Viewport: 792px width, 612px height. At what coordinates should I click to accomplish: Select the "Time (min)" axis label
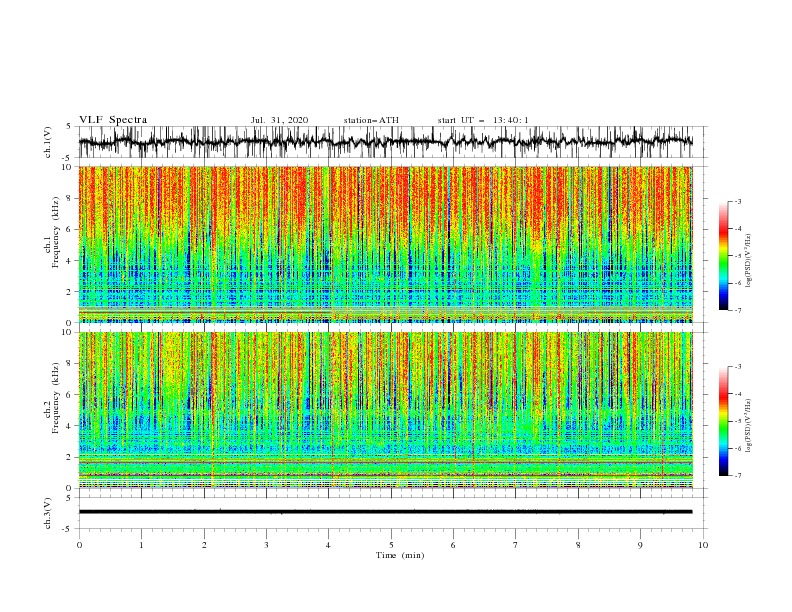[400, 555]
